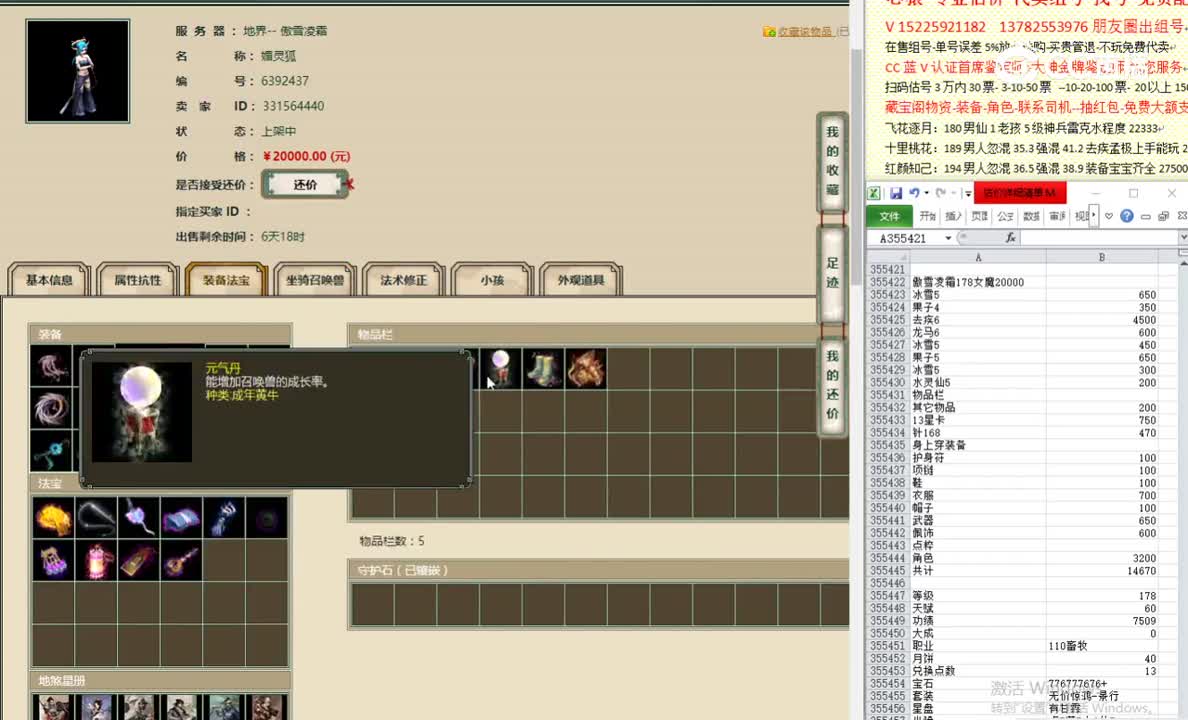Select cell containing 傲雪凌霜178女魔20000
The width and height of the screenshot is (1188, 720).
(x=978, y=282)
